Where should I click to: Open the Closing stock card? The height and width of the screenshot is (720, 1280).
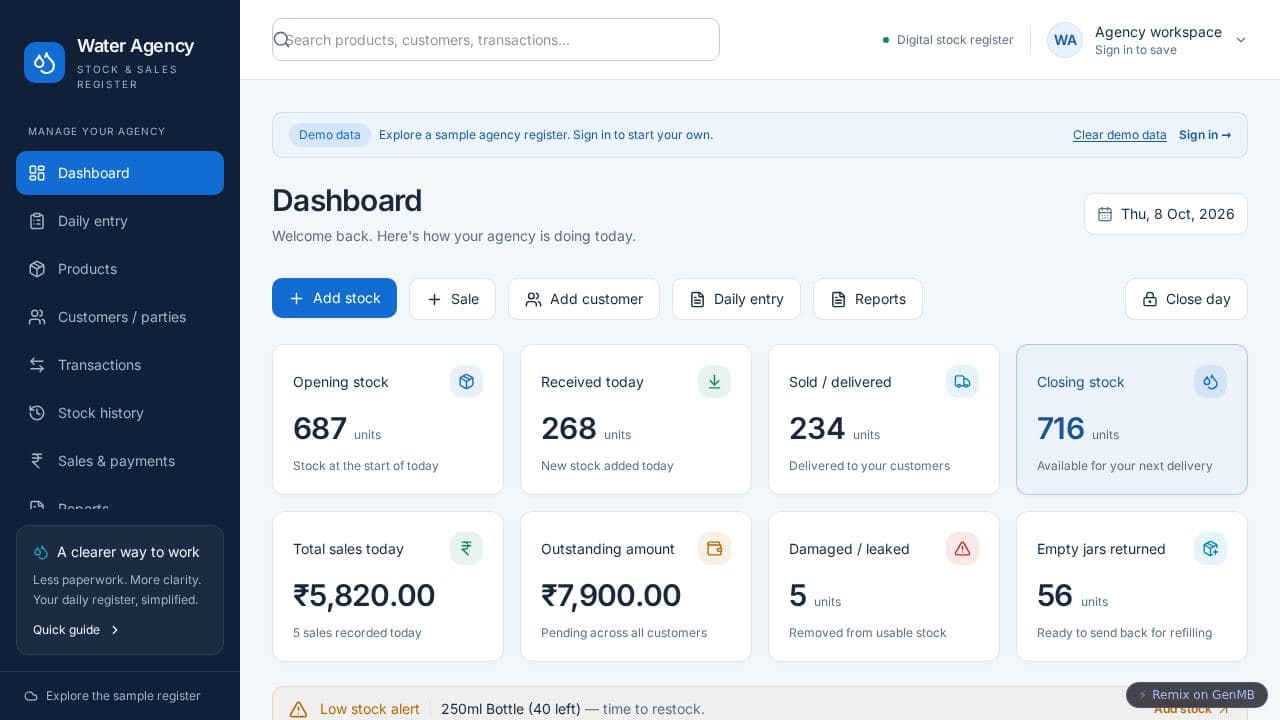click(1132, 419)
